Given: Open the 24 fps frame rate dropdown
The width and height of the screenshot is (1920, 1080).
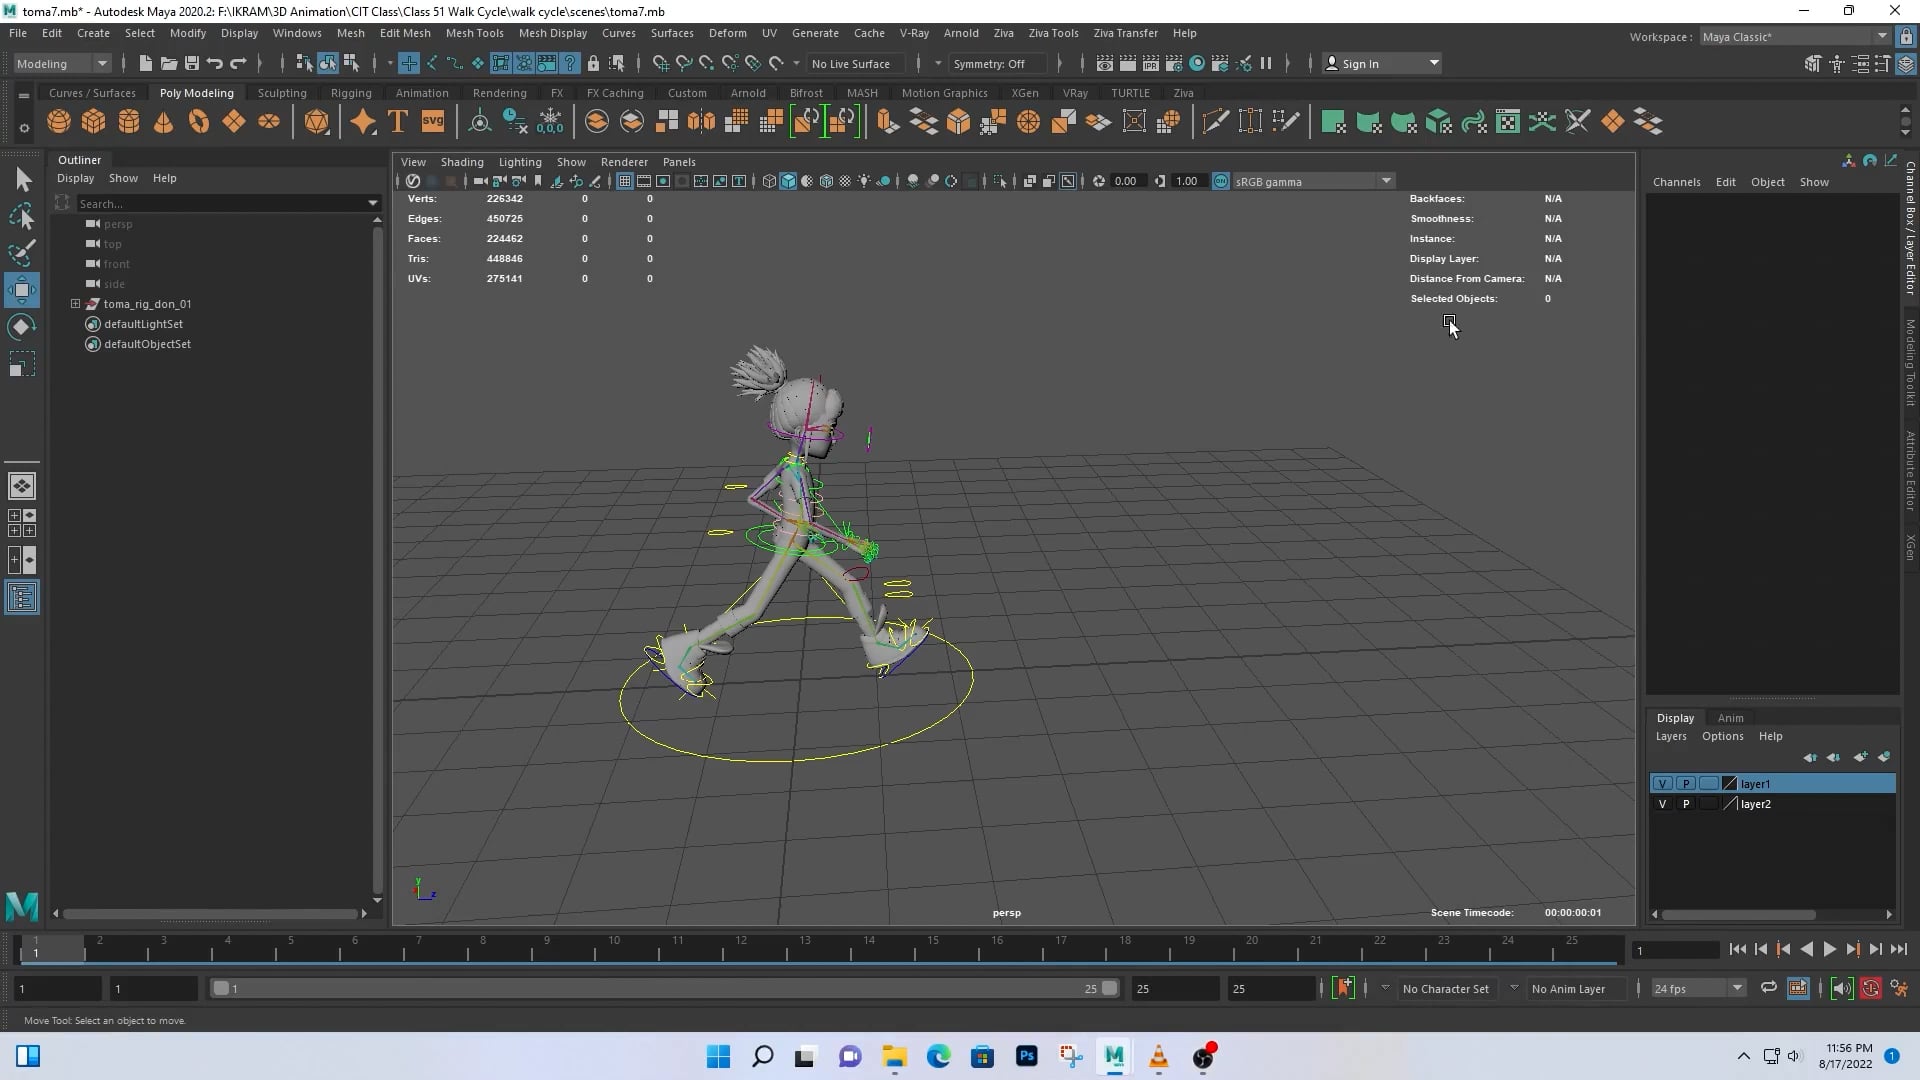Looking at the screenshot, I should [x=1697, y=988].
